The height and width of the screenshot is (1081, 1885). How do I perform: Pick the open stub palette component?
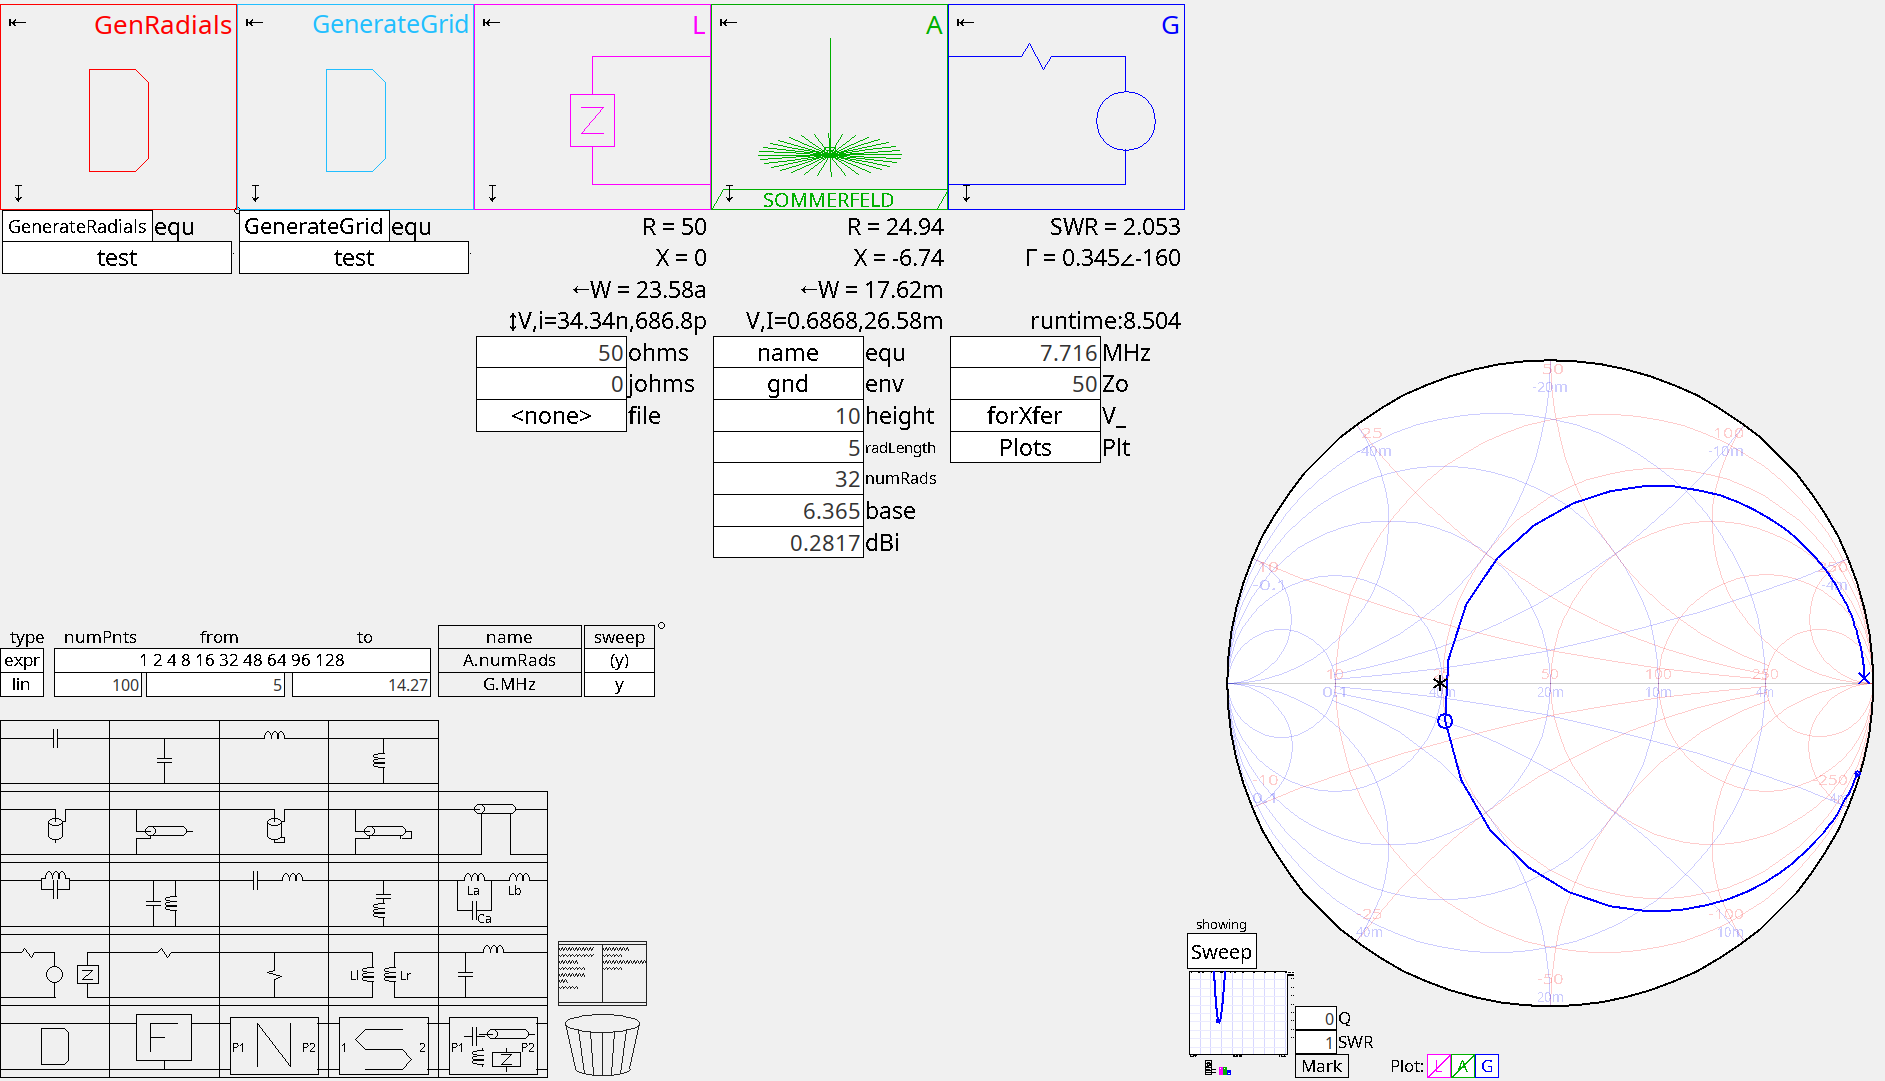tap(55, 824)
